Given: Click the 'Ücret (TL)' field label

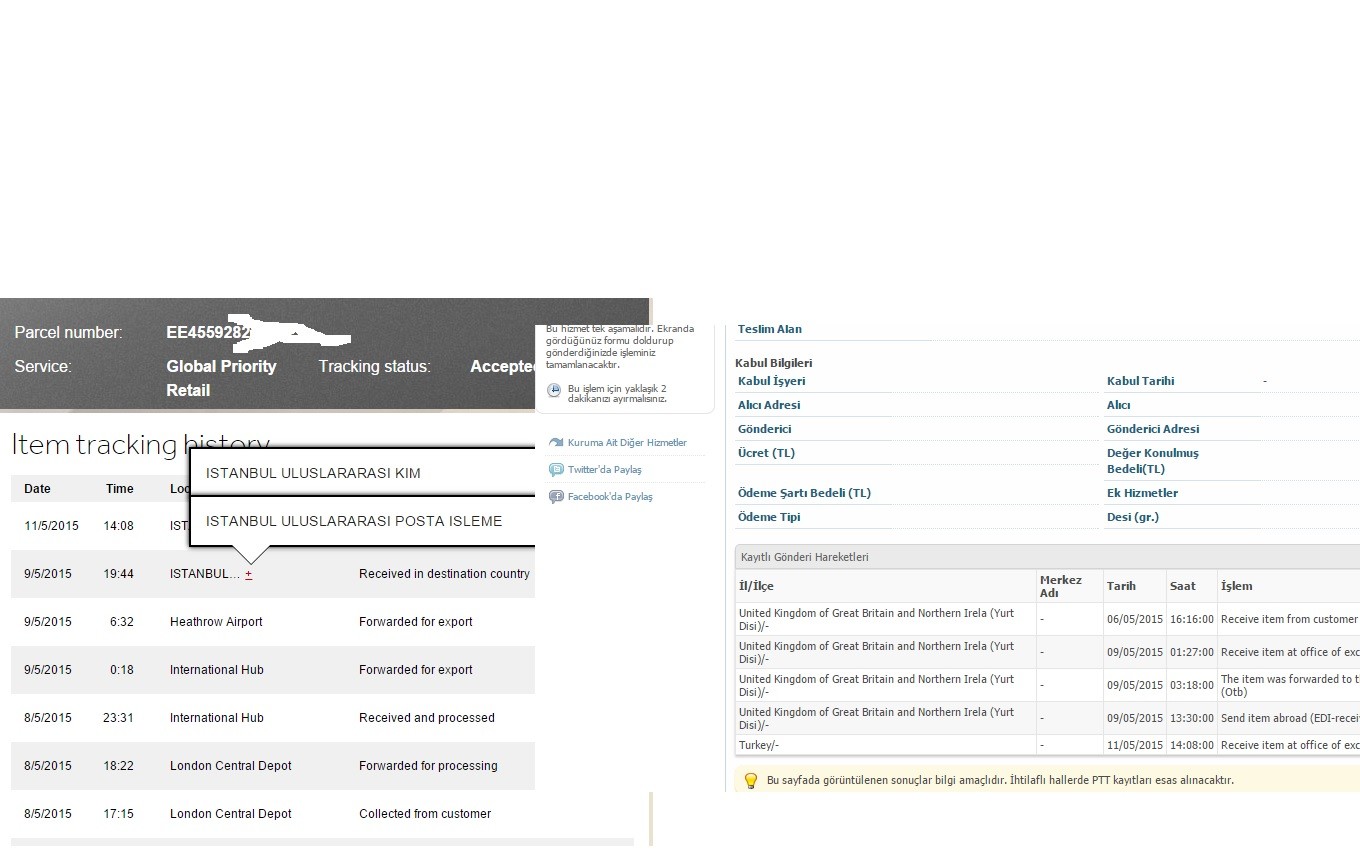Looking at the screenshot, I should (765, 453).
